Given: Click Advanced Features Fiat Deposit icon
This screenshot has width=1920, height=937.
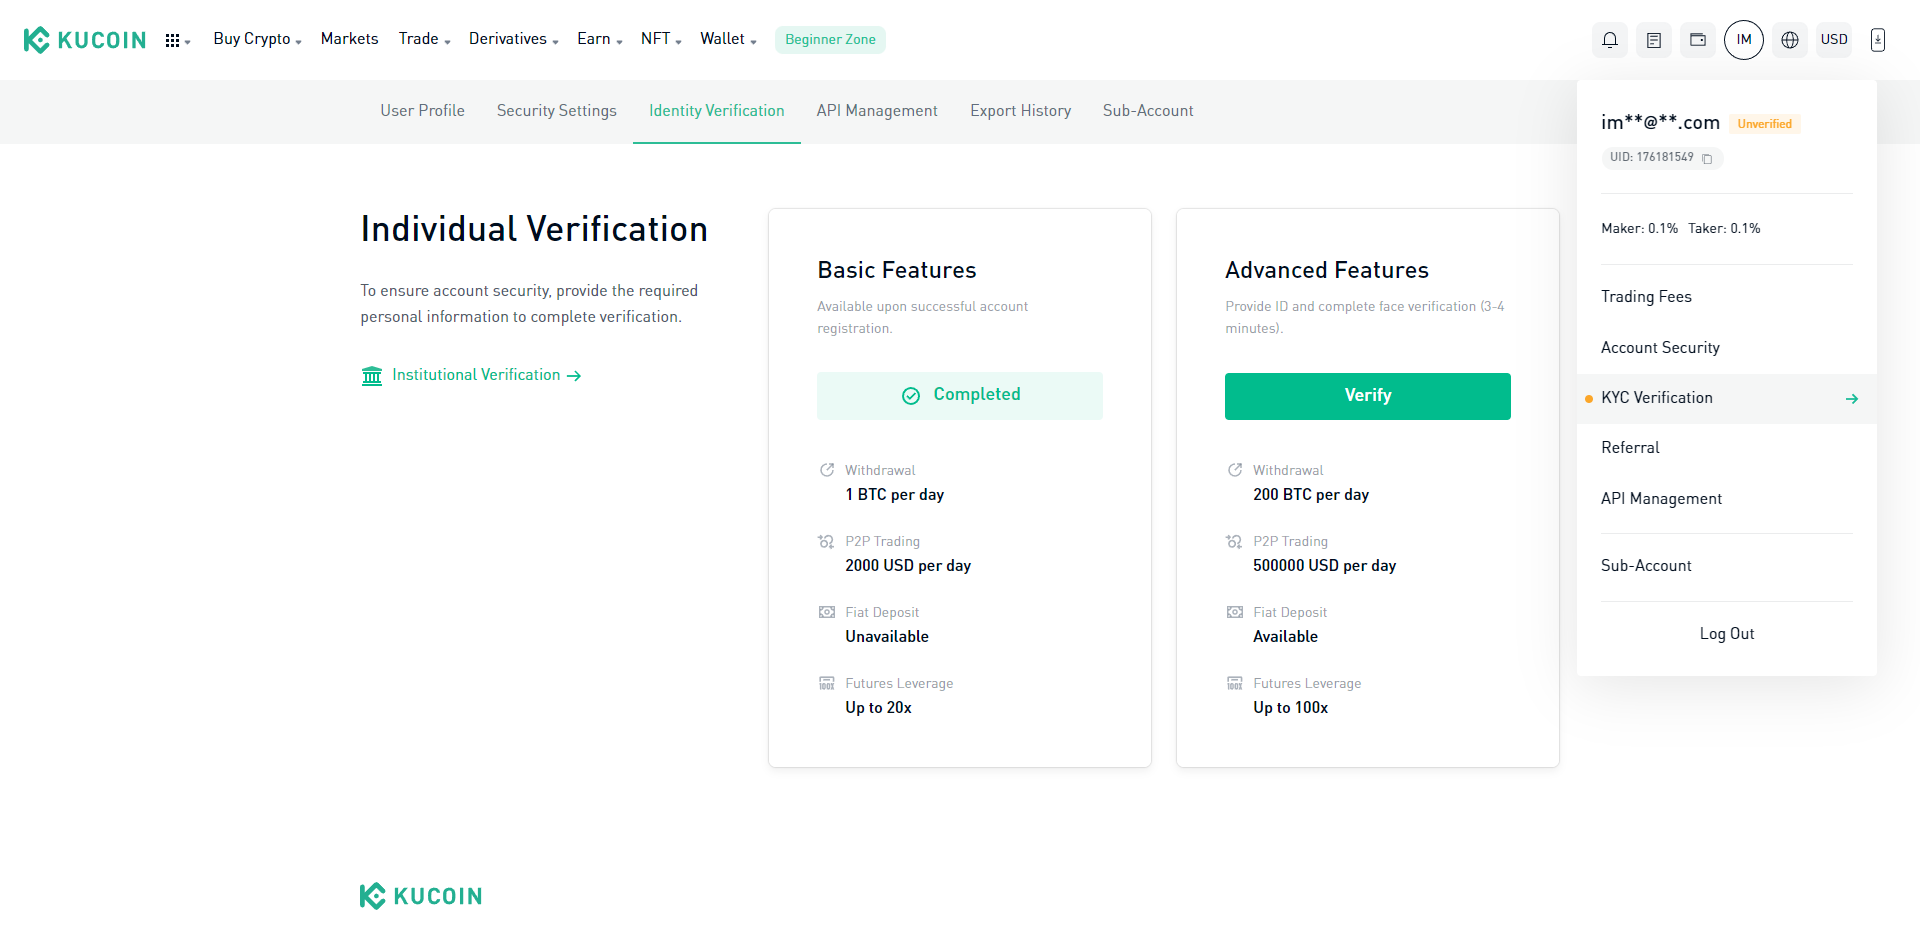Looking at the screenshot, I should tap(1235, 612).
